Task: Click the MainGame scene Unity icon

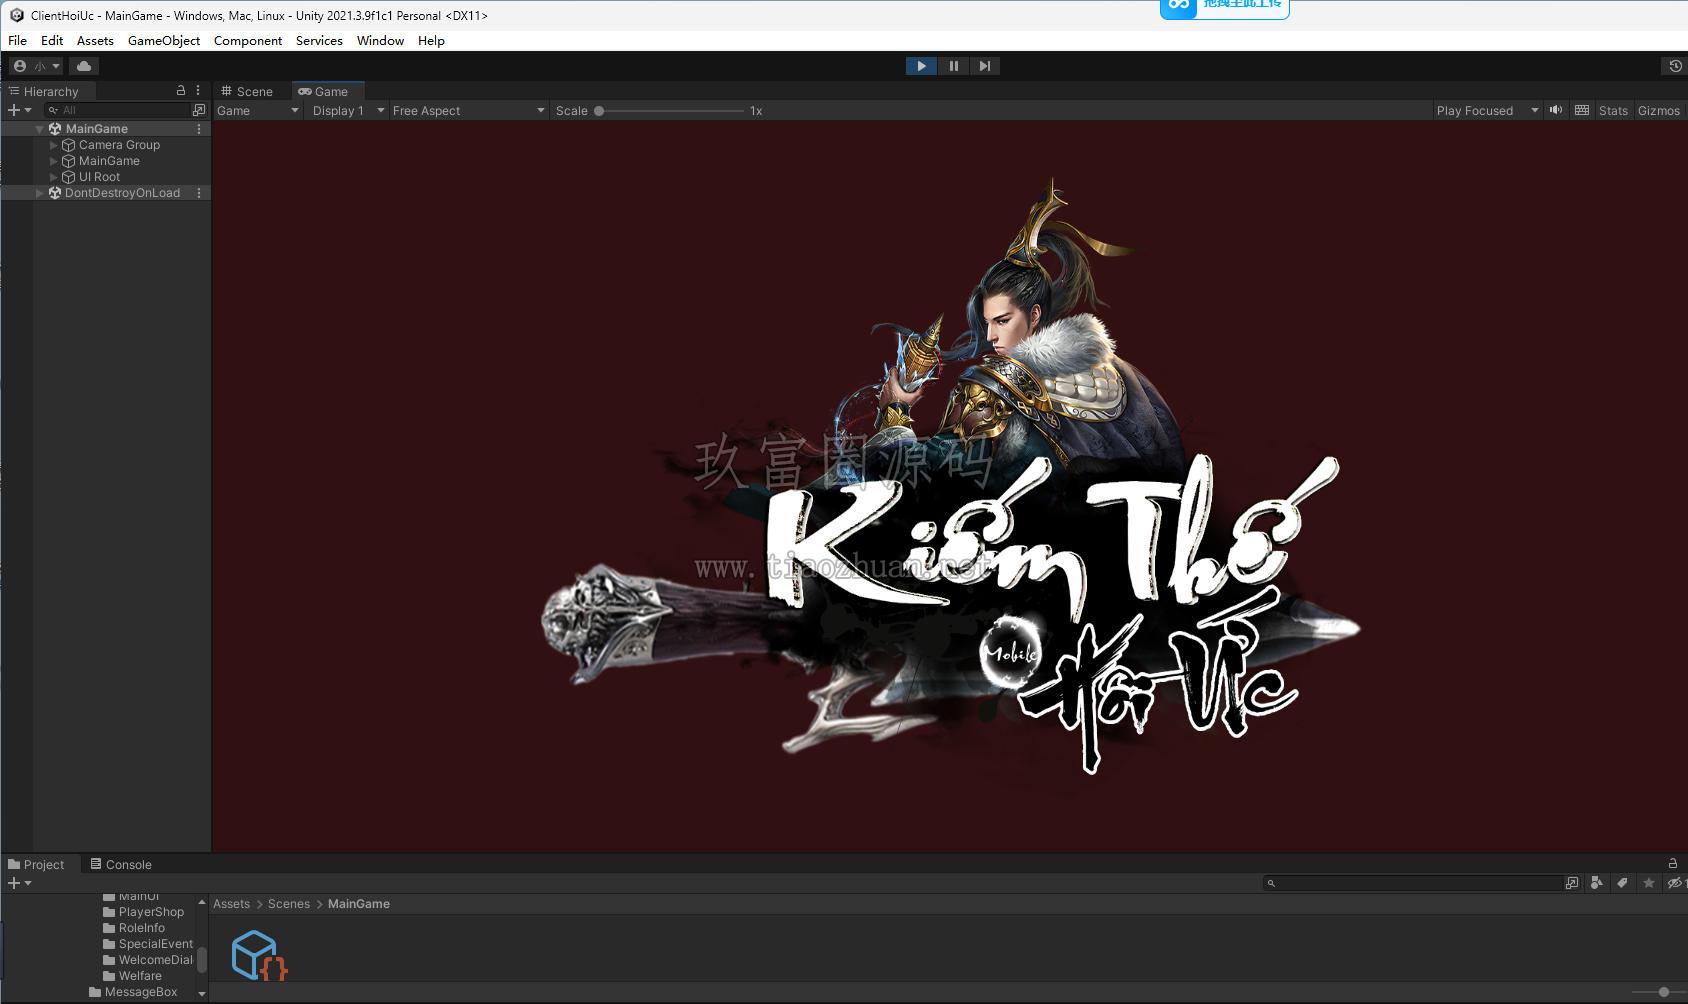Action: tap(55, 129)
